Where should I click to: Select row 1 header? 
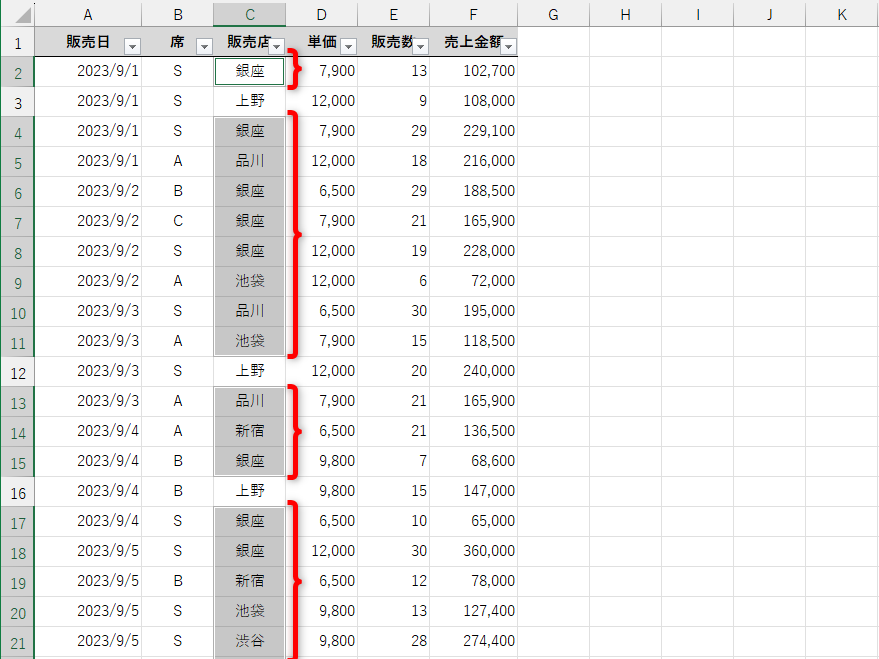point(18,42)
